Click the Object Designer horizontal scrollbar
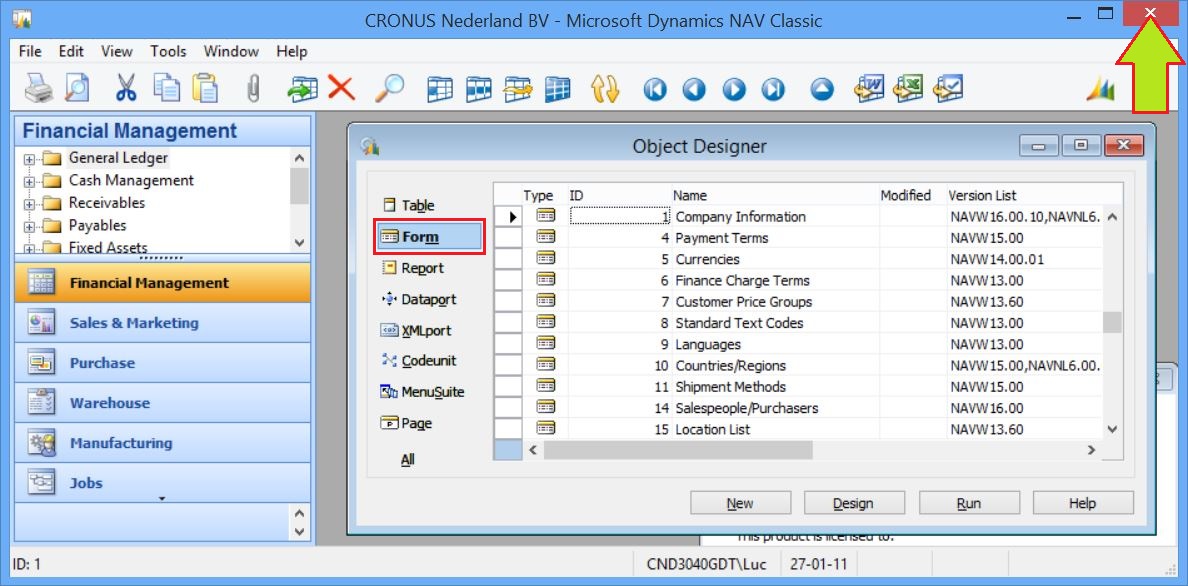This screenshot has width=1188, height=586. [x=677, y=450]
